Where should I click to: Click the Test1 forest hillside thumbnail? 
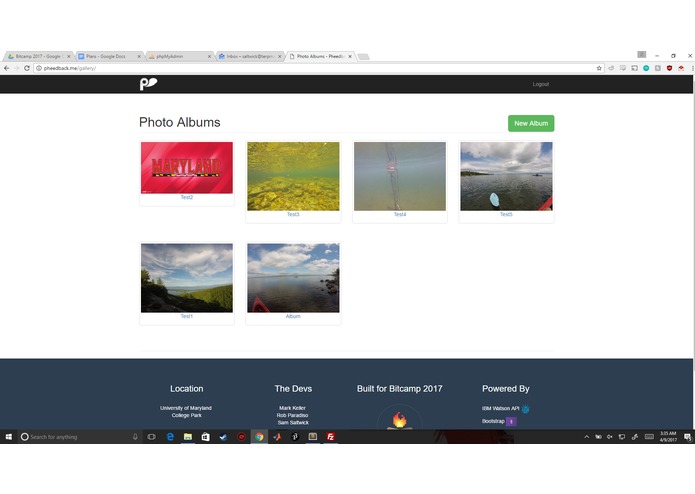tap(187, 278)
